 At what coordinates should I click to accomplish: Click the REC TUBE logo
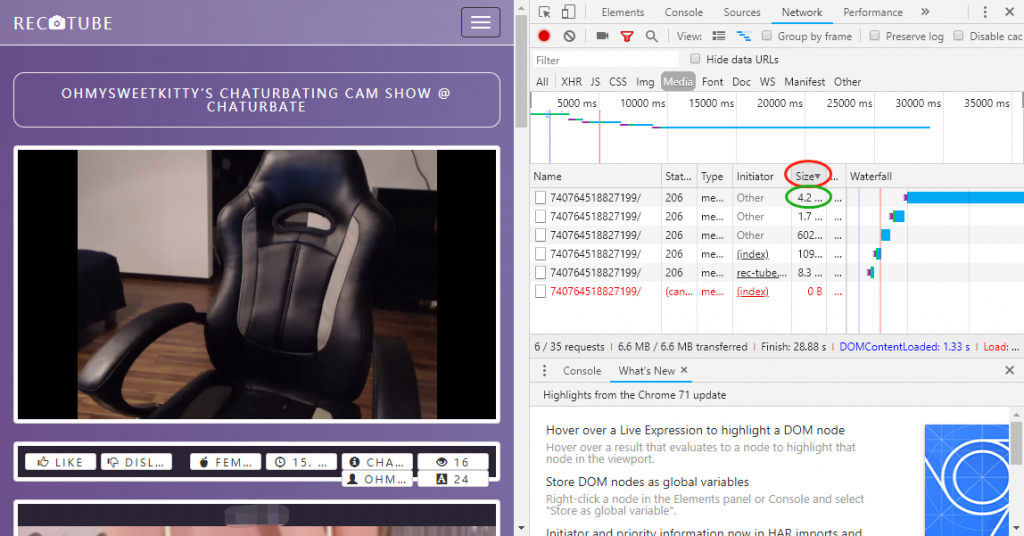pyautogui.click(x=63, y=24)
